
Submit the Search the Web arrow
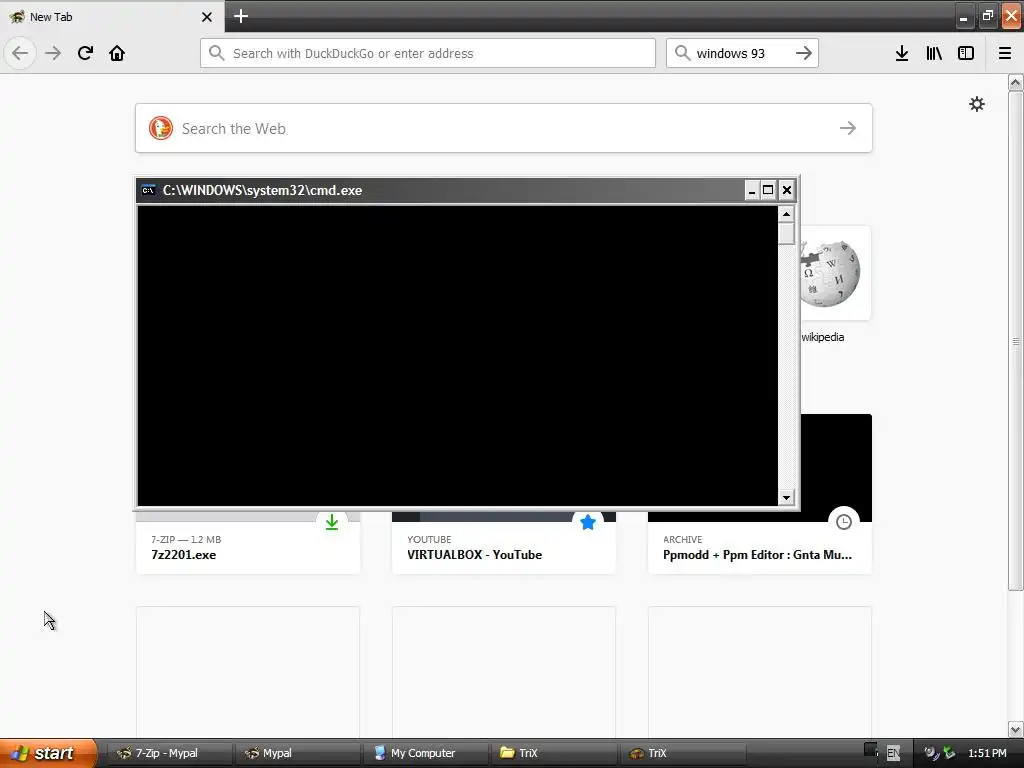[848, 128]
